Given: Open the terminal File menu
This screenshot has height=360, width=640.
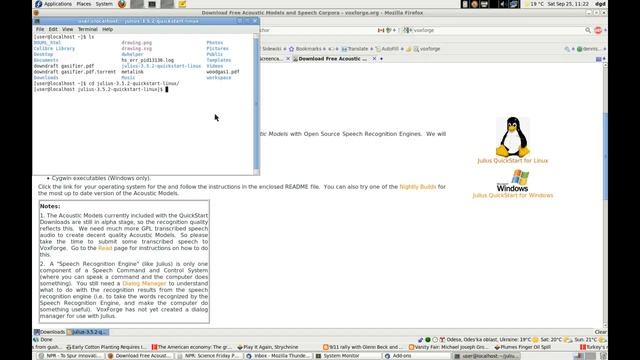Looking at the screenshot, I should pyautogui.click(x=40, y=29).
